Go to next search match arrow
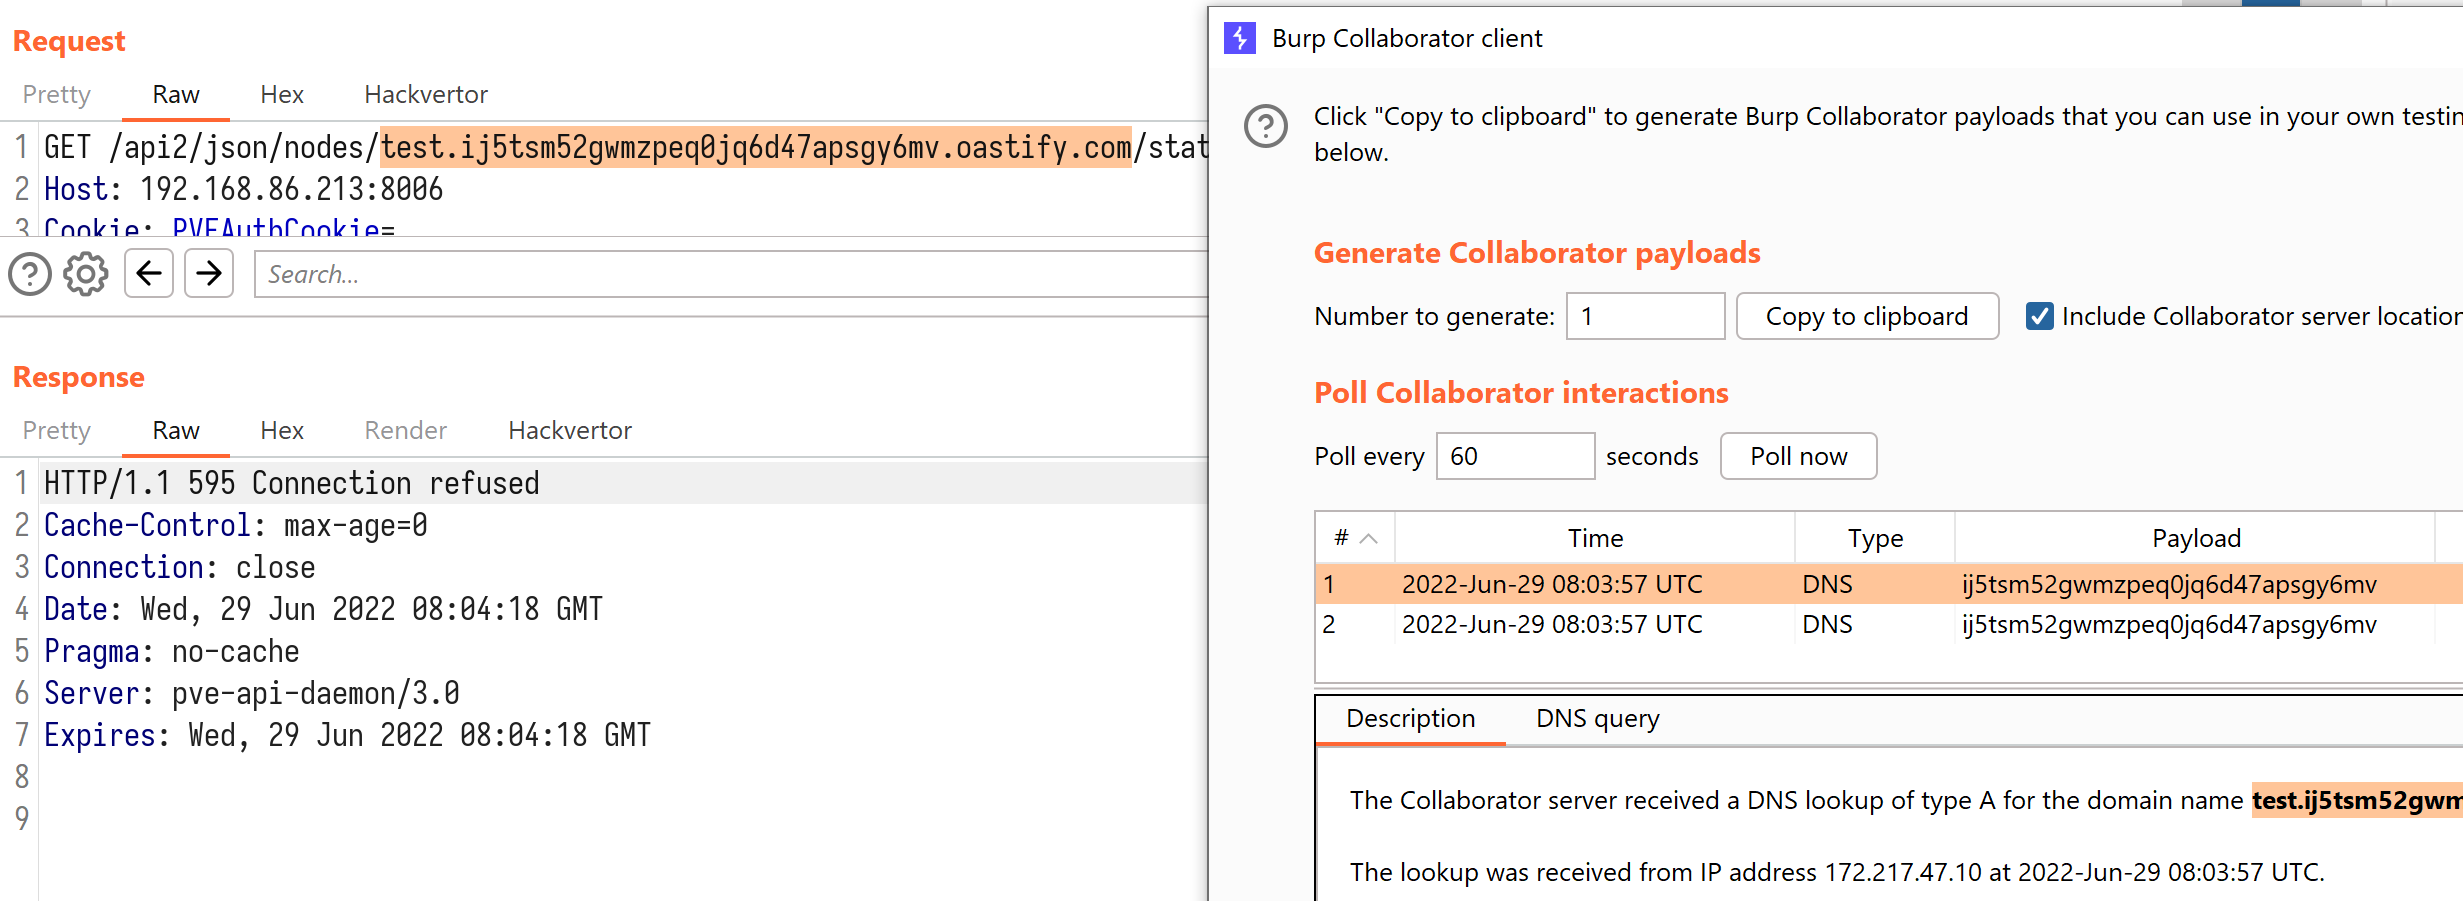 tap(209, 274)
